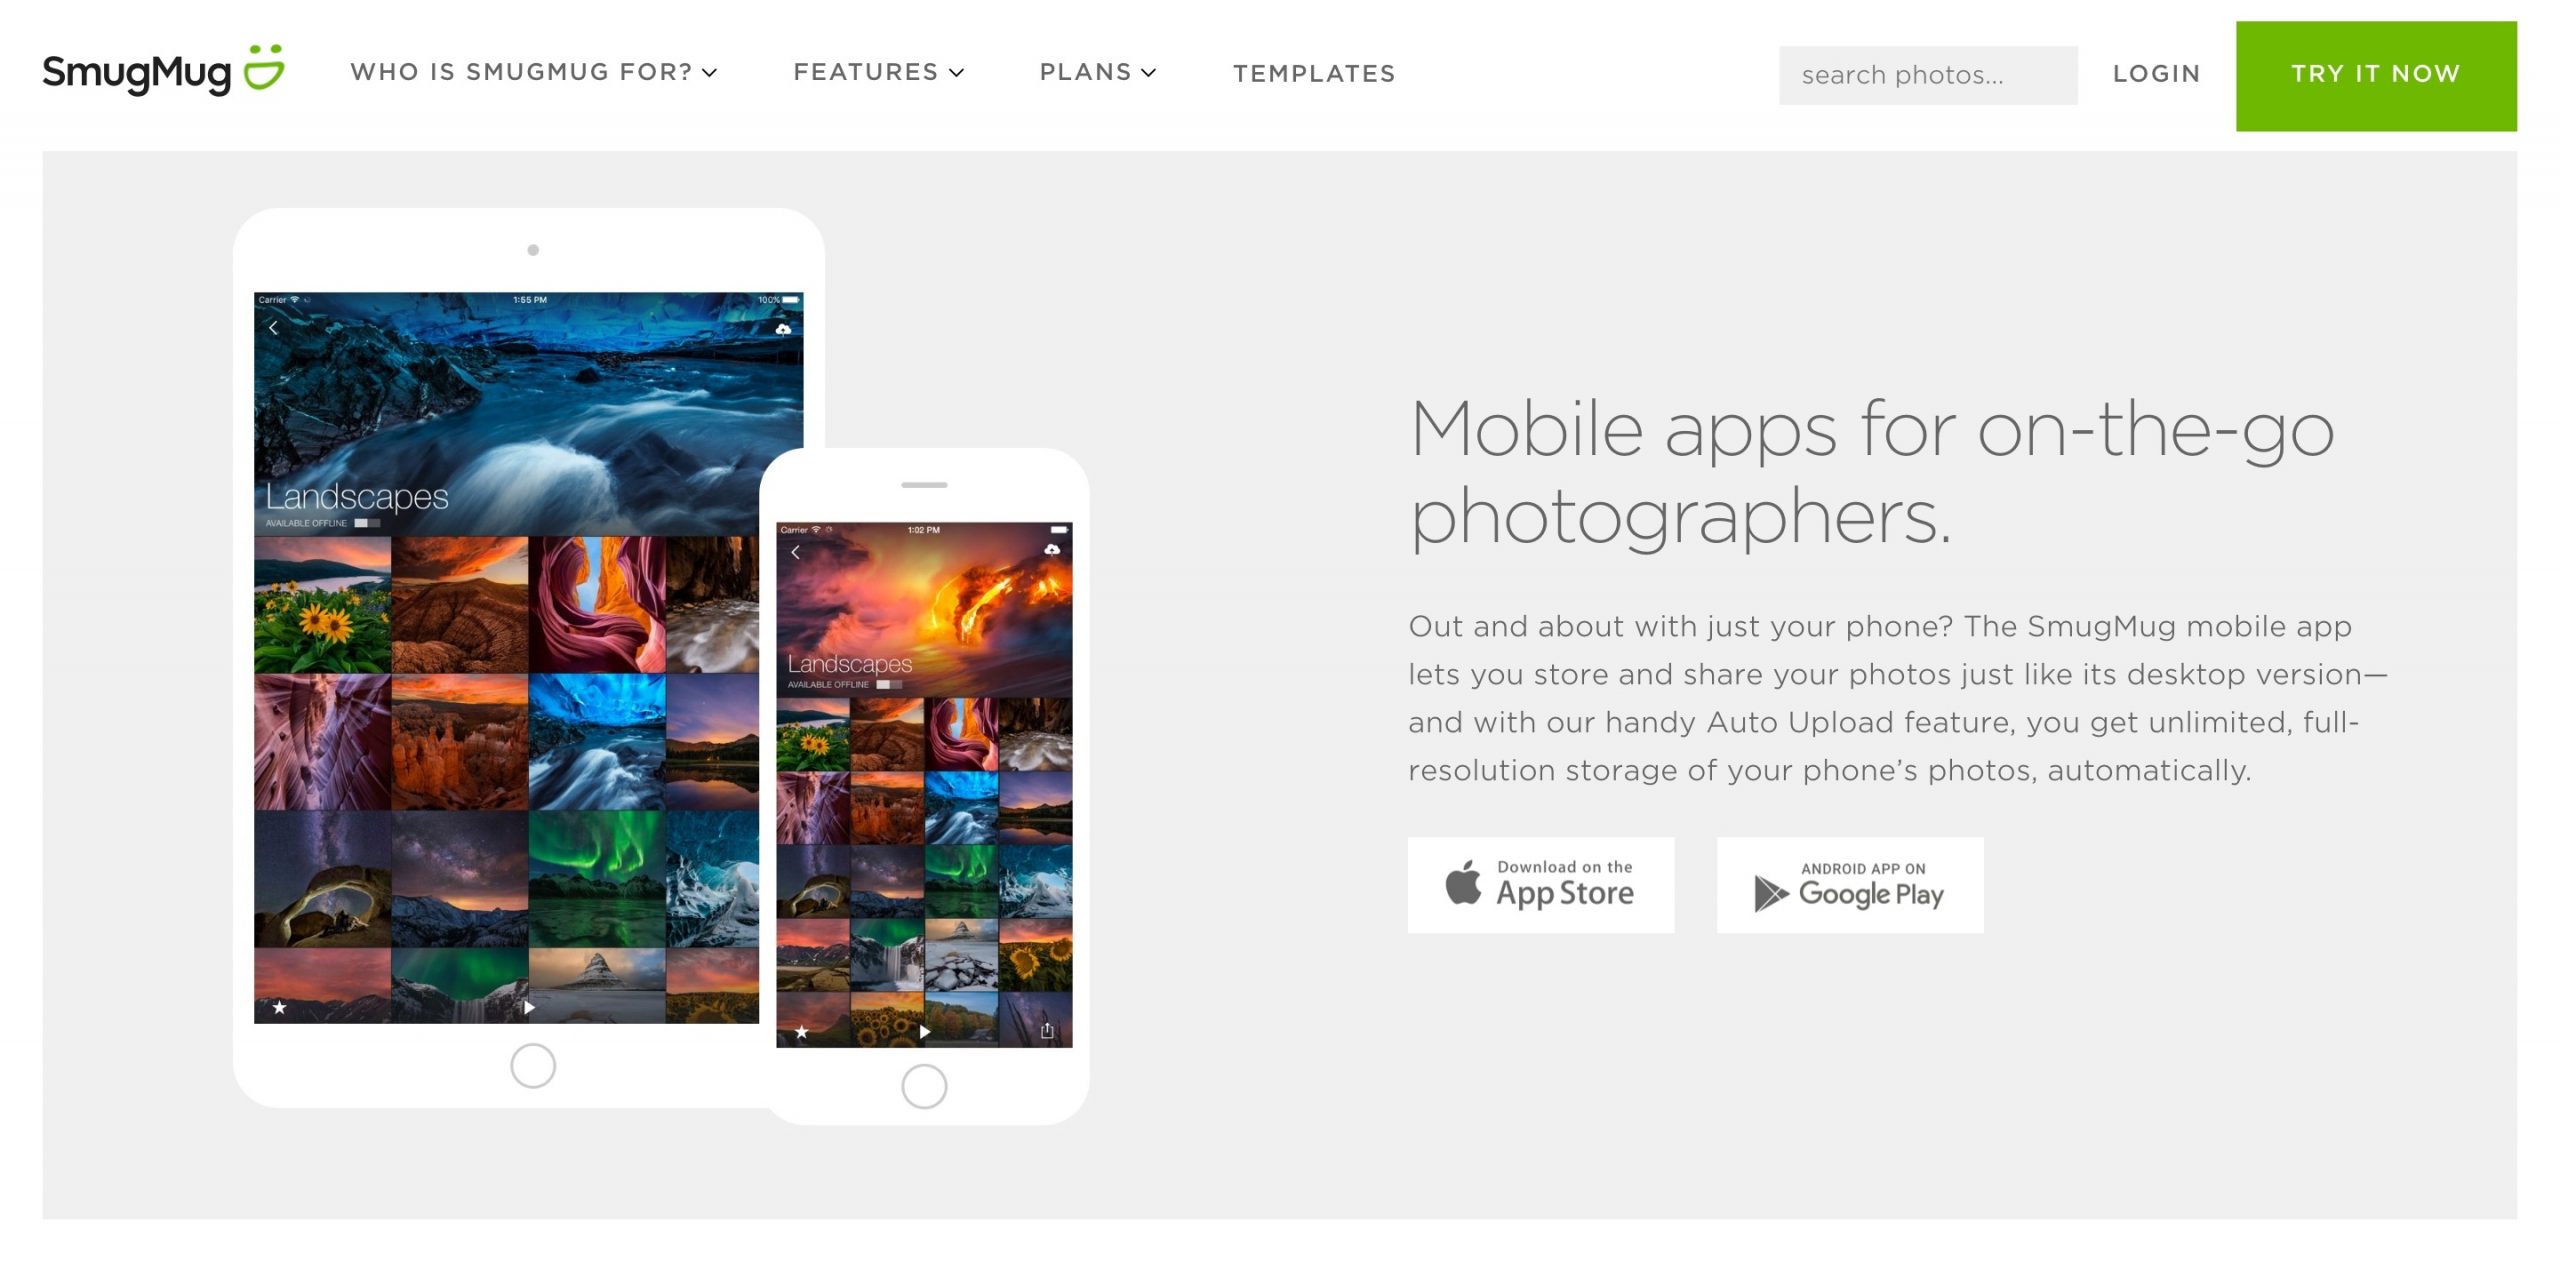
Task: Expand the PLANS dropdown menu
Action: tap(1099, 72)
